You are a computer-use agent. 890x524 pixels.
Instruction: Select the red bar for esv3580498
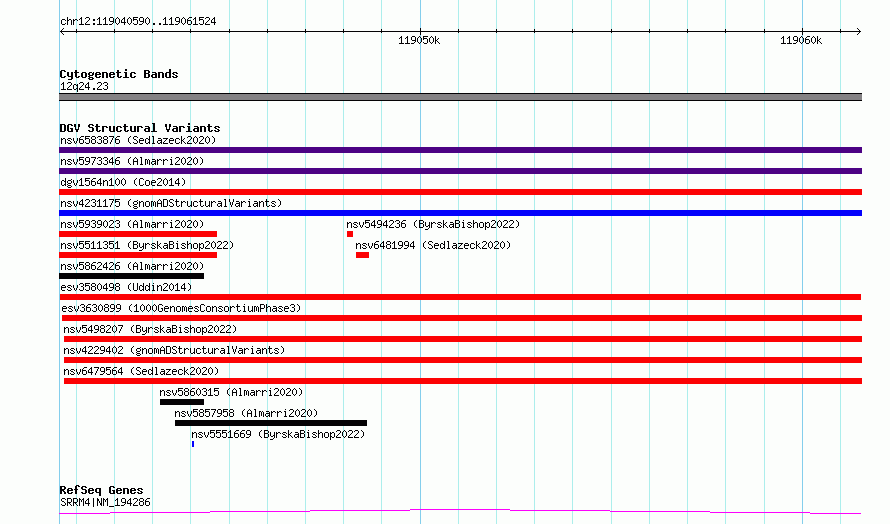(460, 297)
